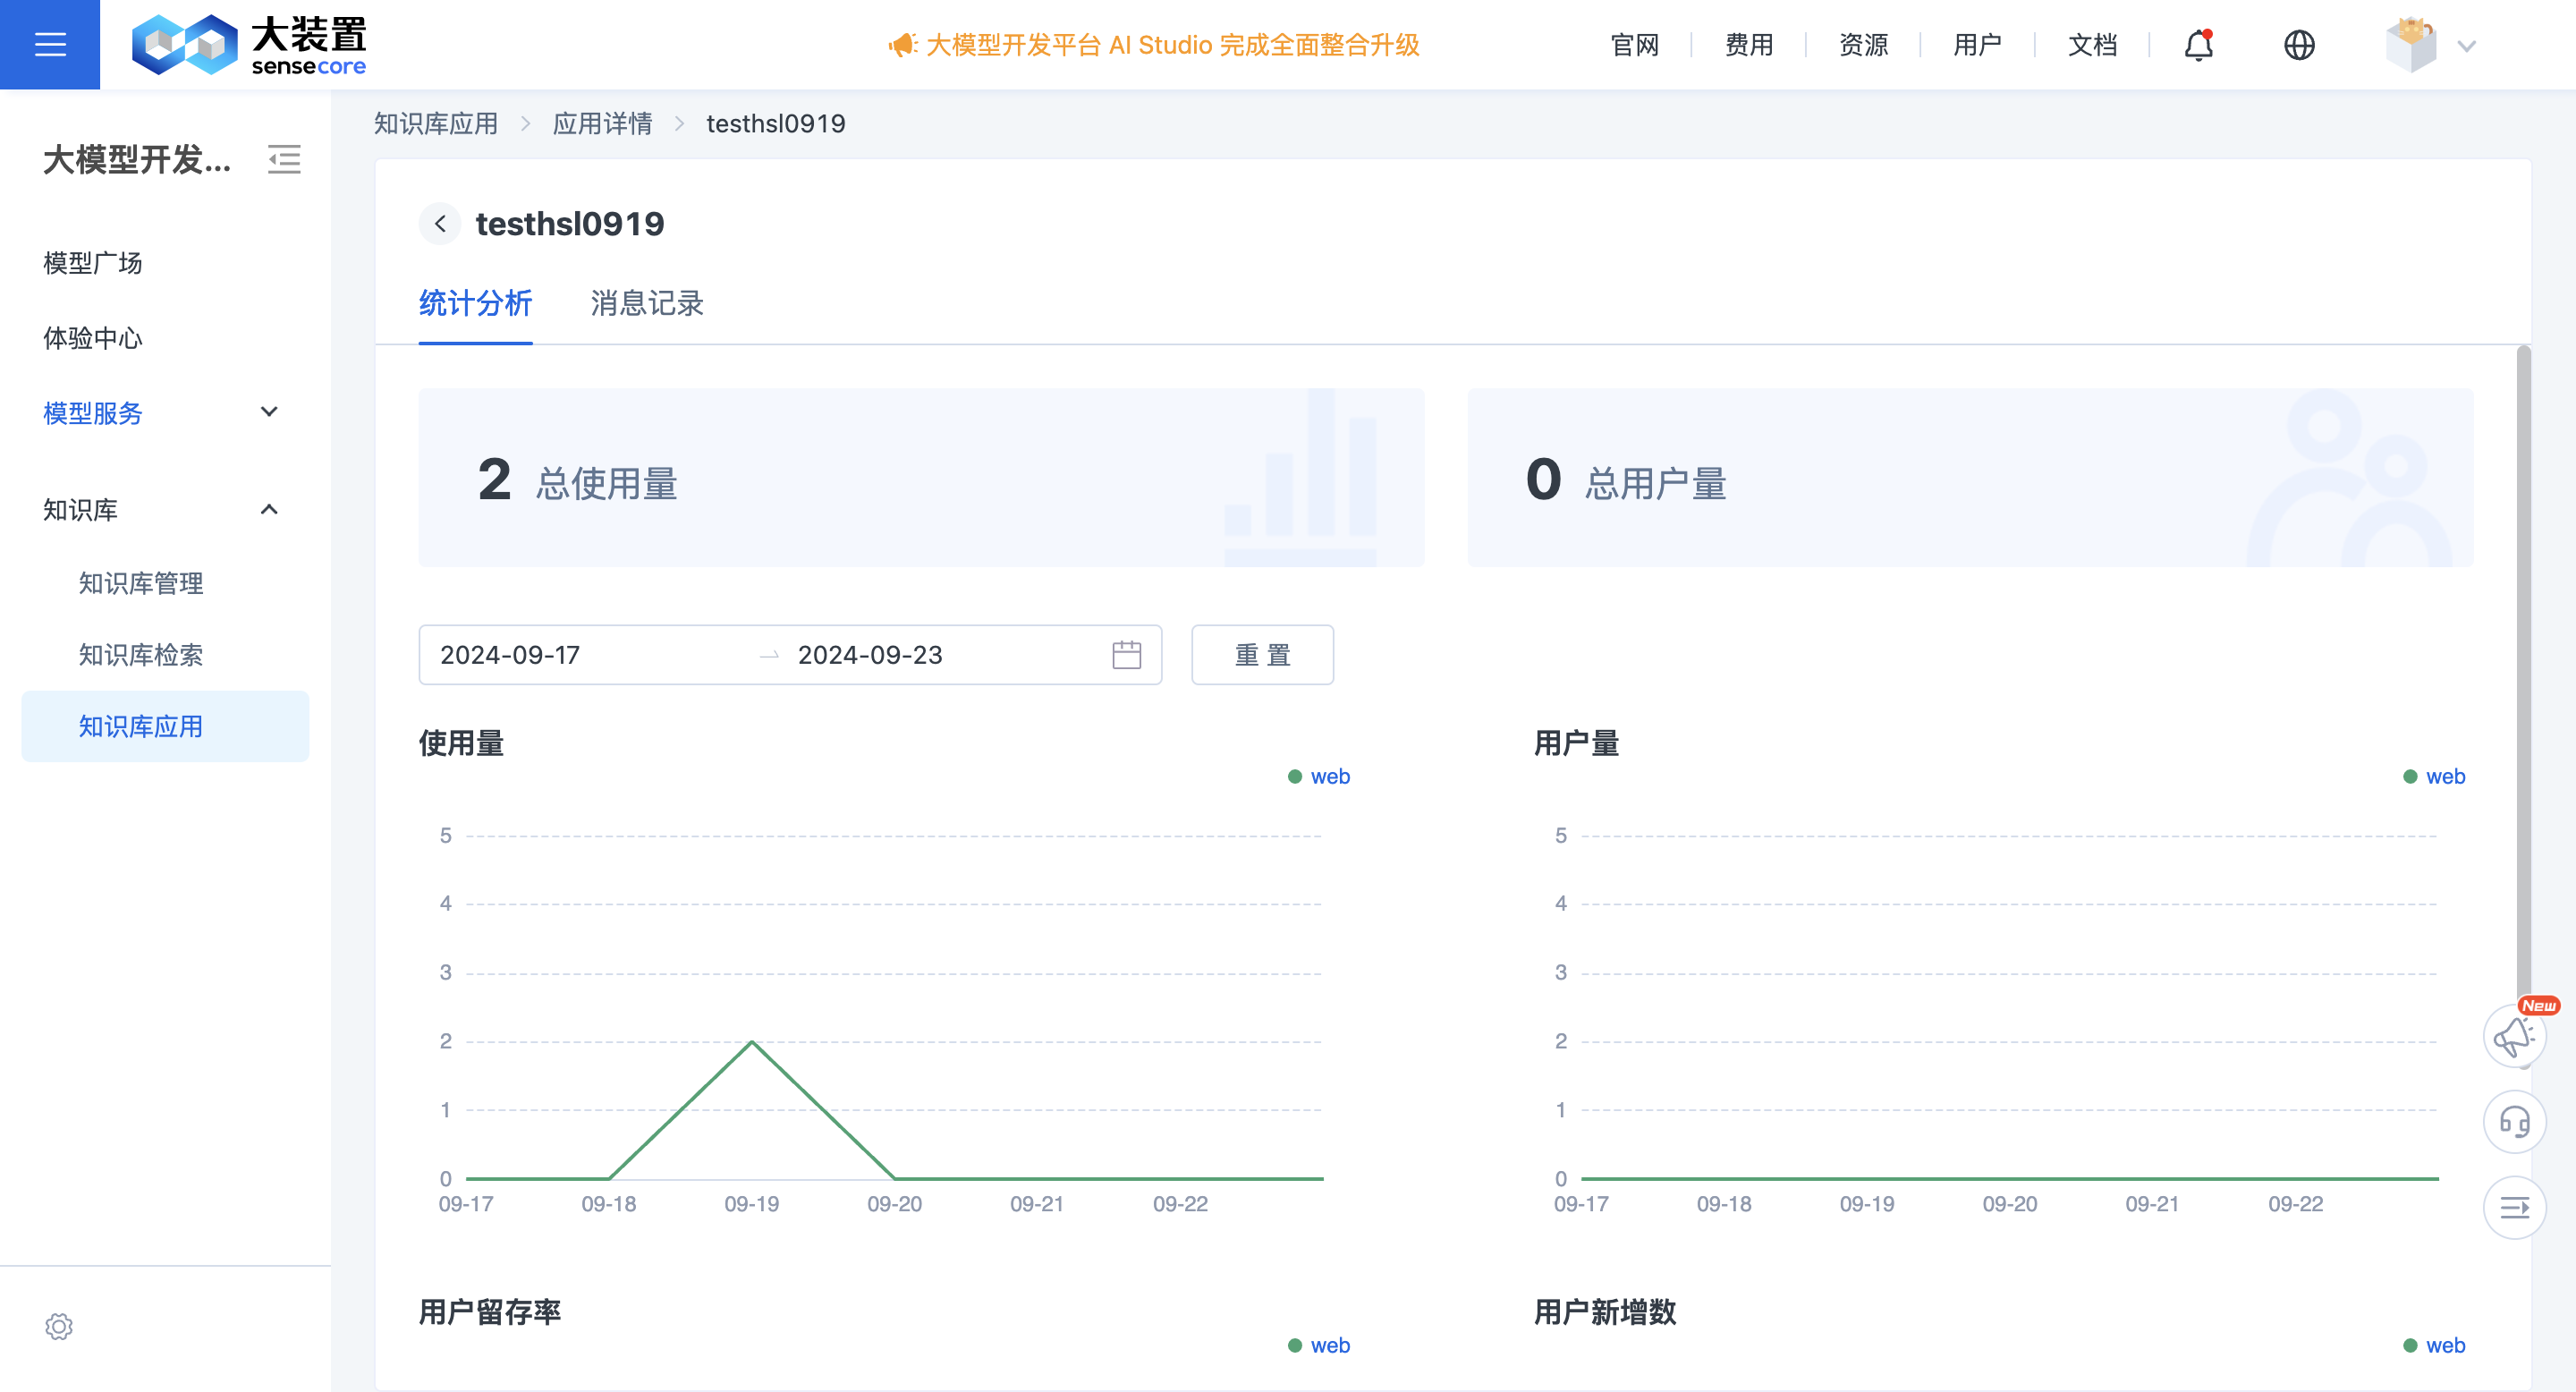Toggle the web legend under 用户新增数

click(2435, 1345)
